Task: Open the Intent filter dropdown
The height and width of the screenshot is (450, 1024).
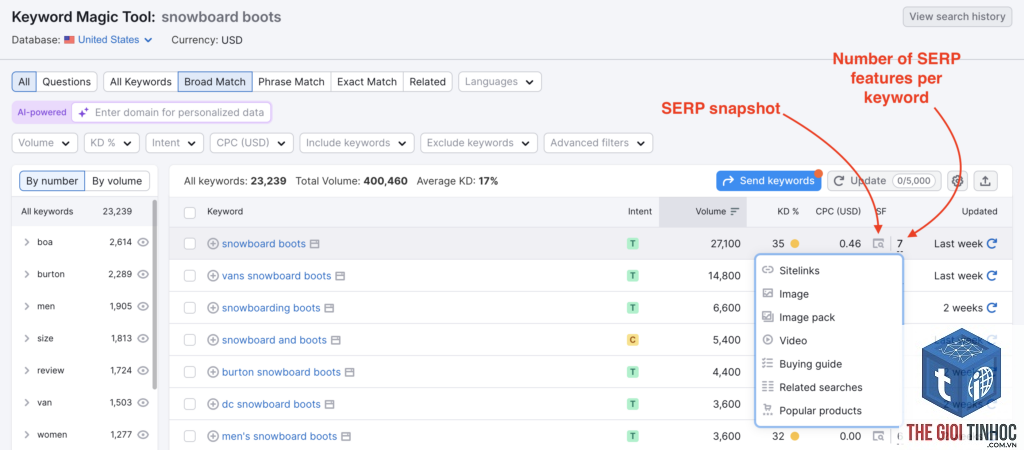Action: point(174,143)
